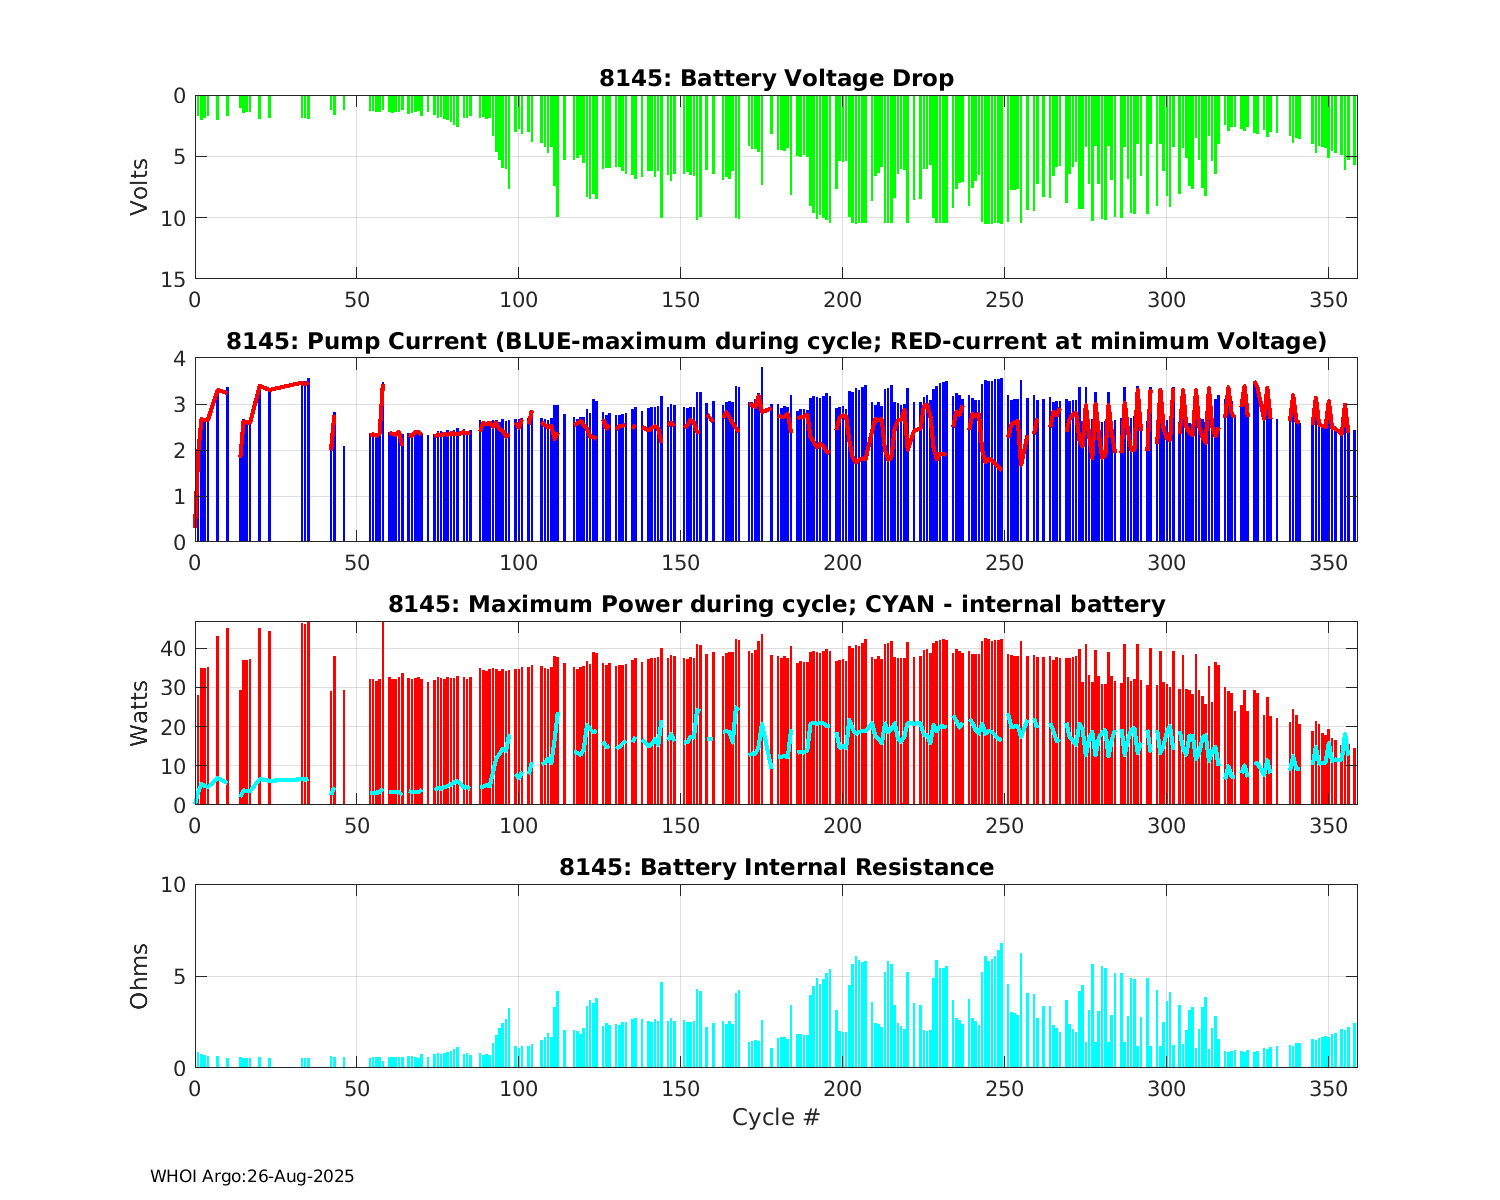Select the Maximum Power during cycle title

pyautogui.click(x=776, y=604)
